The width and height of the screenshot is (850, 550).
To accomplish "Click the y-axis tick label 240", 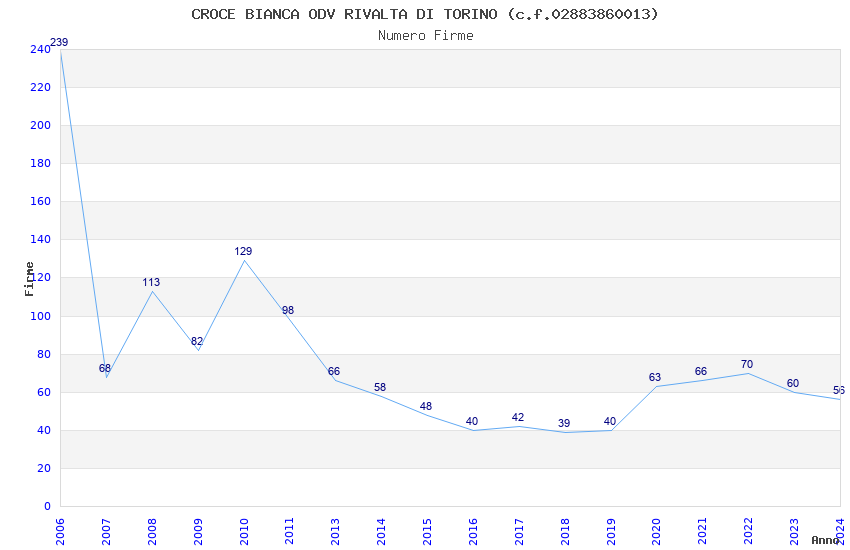I will point(41,49).
